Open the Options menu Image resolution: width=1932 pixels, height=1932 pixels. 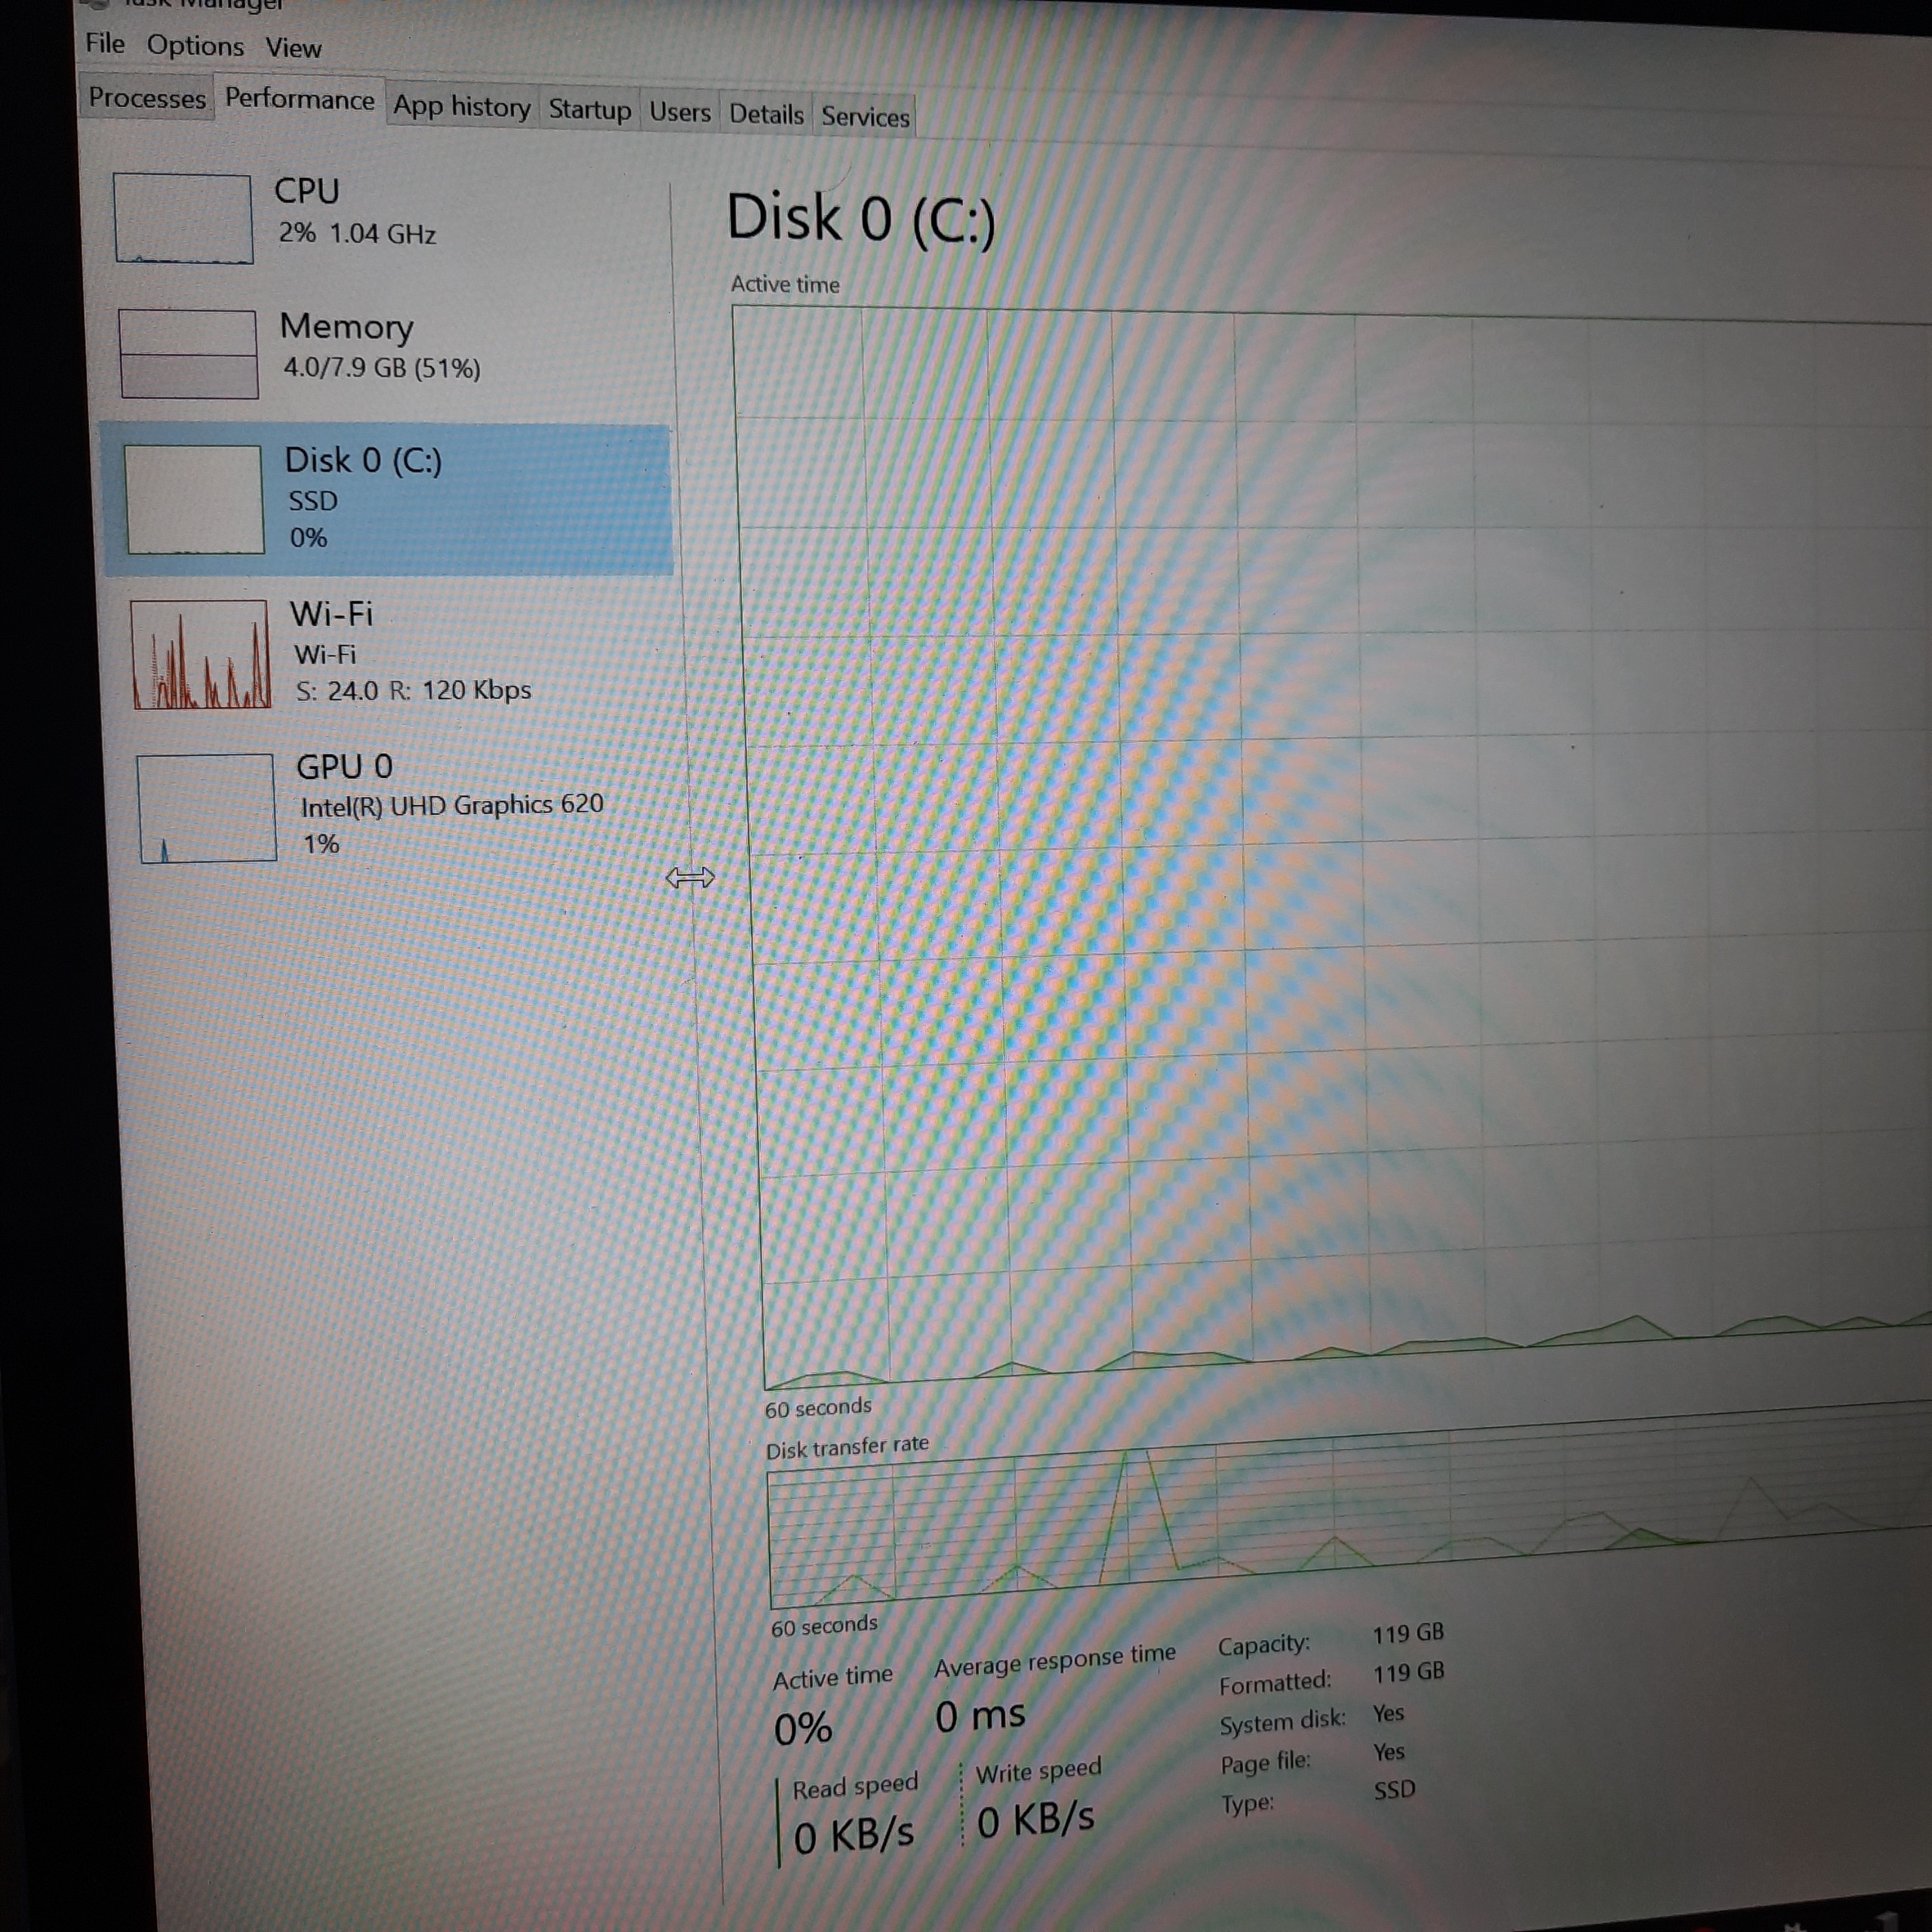(195, 46)
